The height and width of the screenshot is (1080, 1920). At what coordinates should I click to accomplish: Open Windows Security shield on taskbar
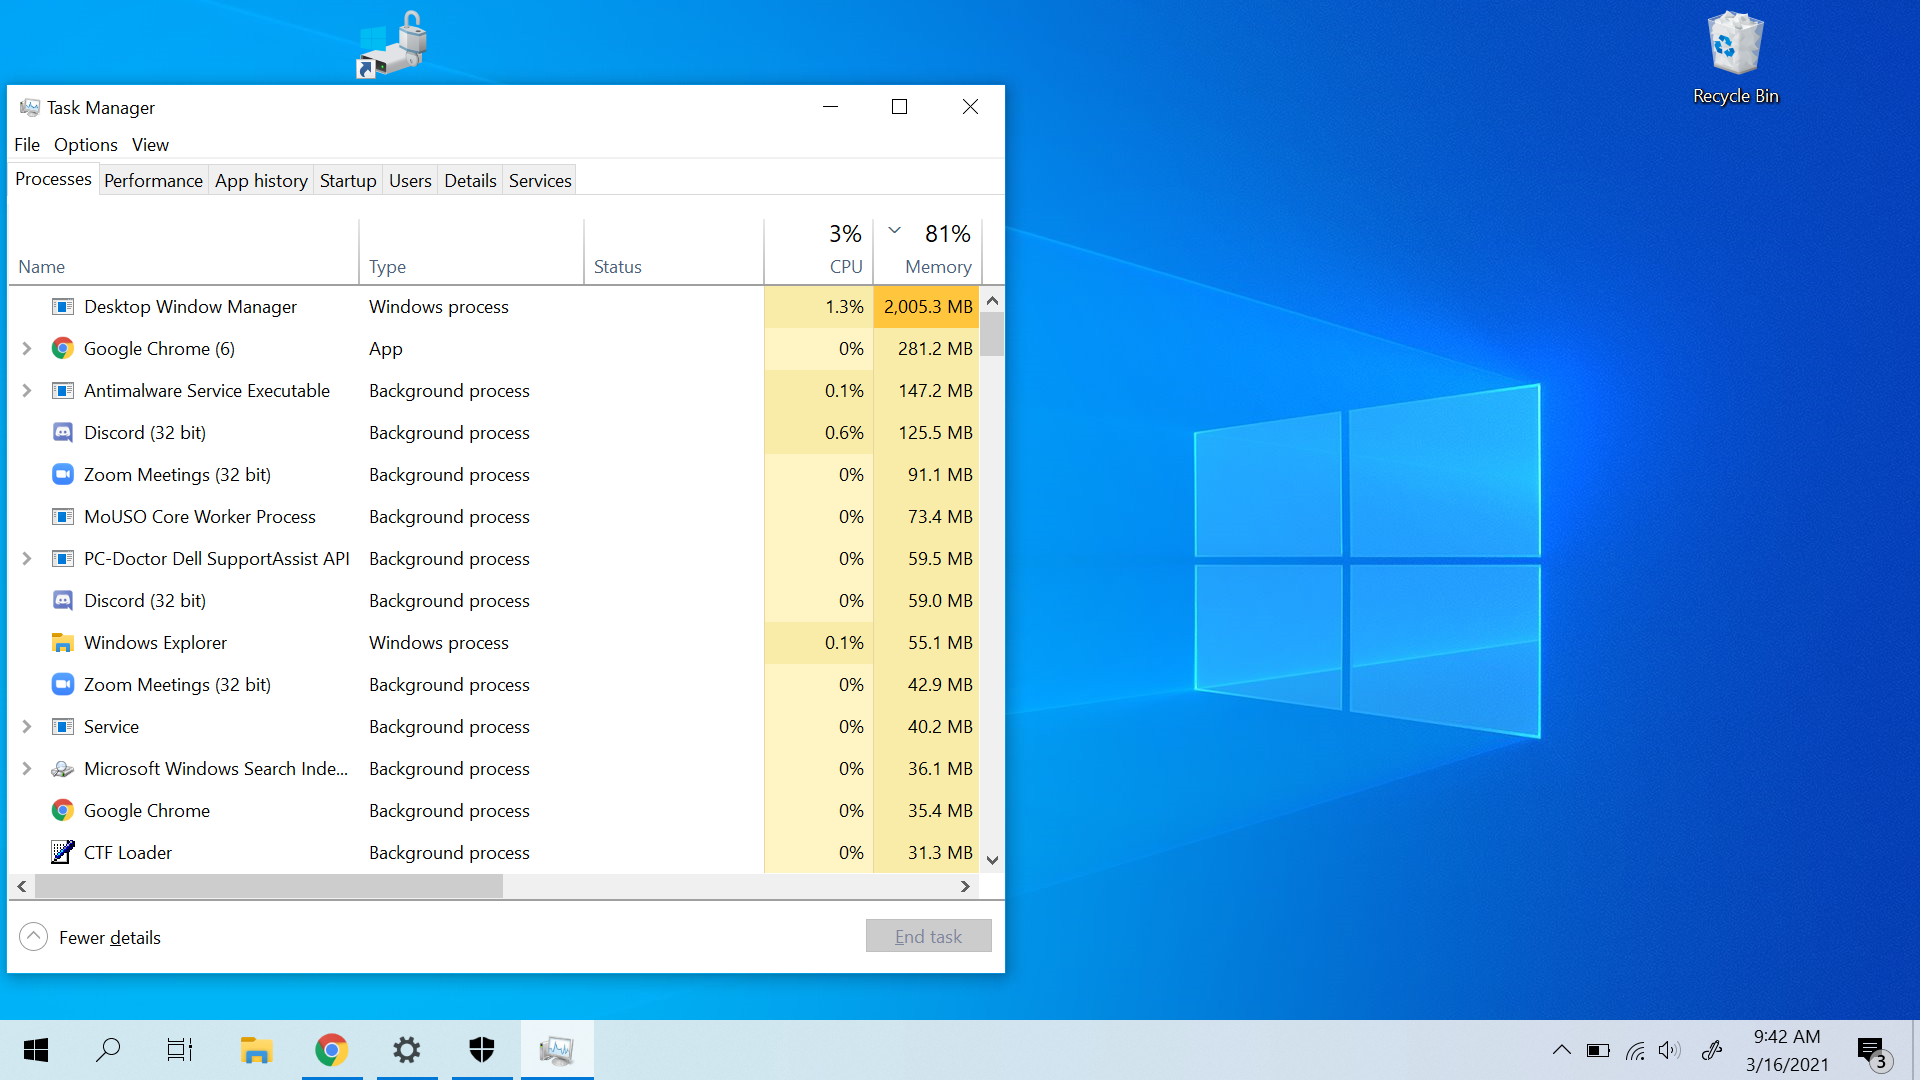click(x=482, y=1050)
